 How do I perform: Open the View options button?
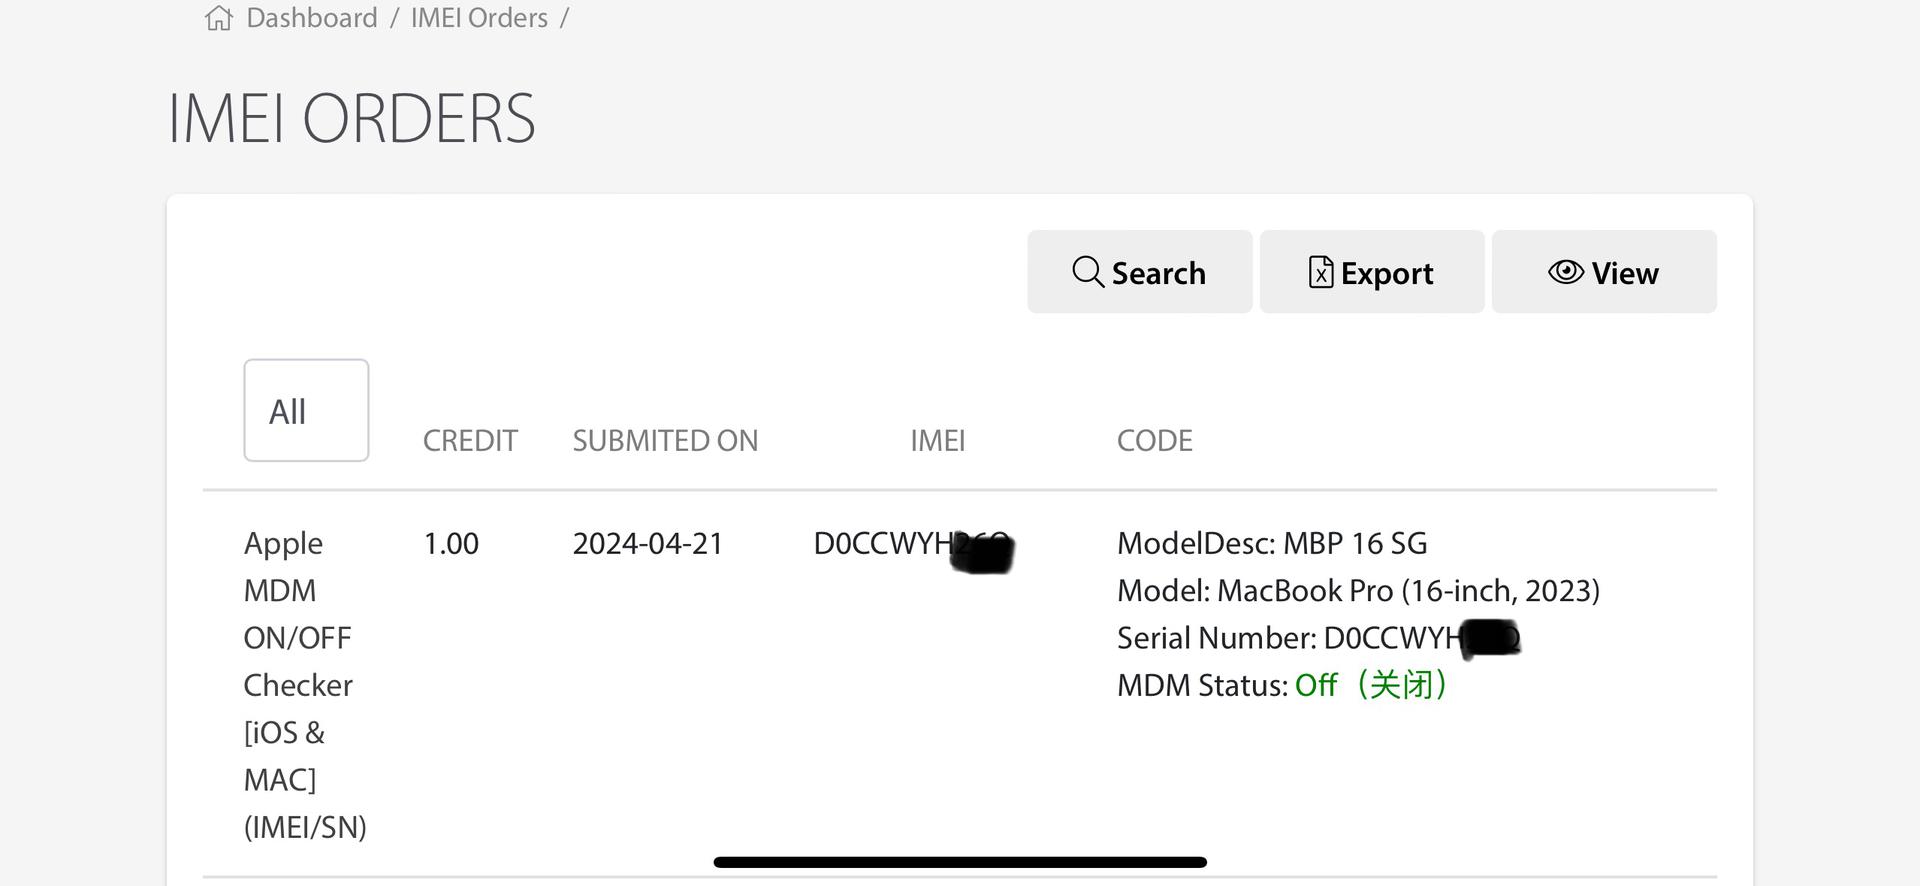click(x=1604, y=272)
